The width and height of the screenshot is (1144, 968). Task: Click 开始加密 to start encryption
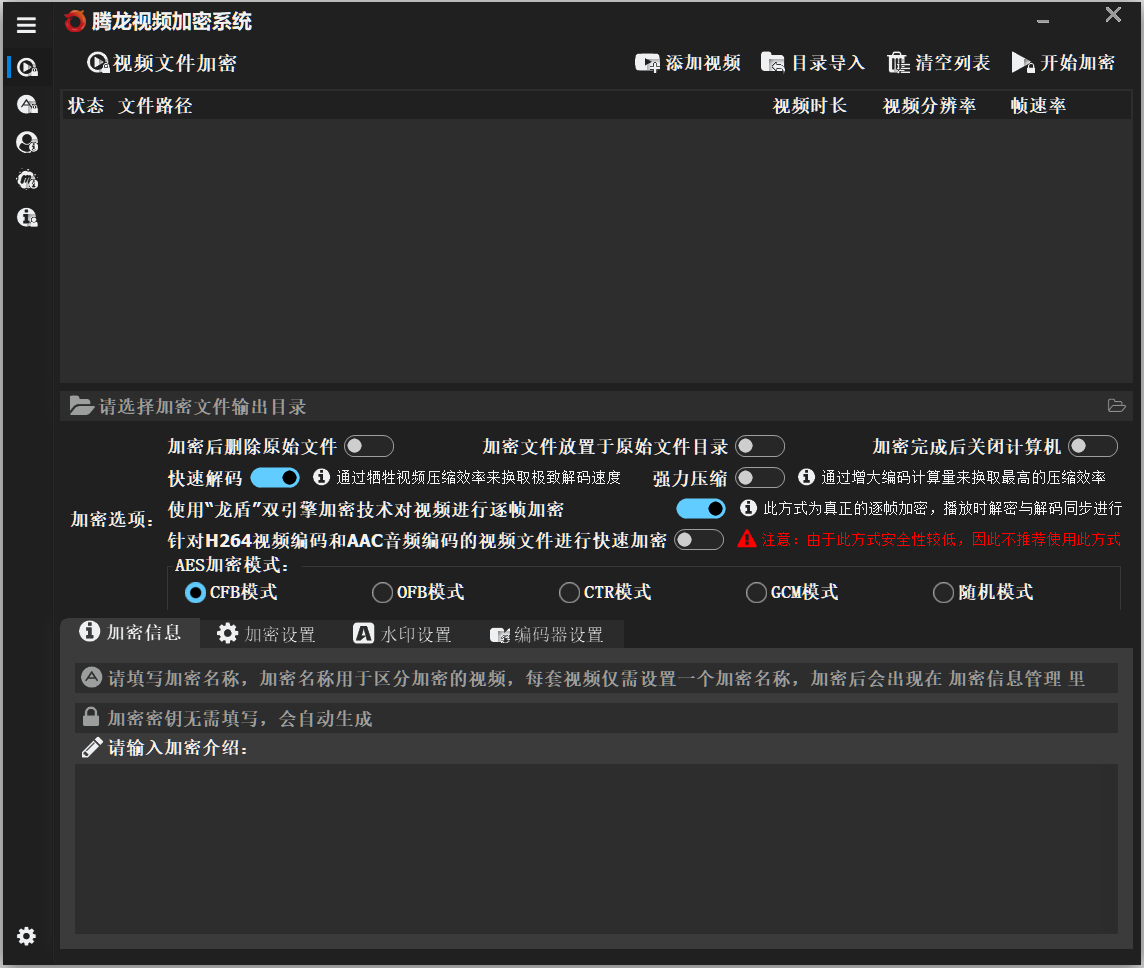click(x=1063, y=63)
